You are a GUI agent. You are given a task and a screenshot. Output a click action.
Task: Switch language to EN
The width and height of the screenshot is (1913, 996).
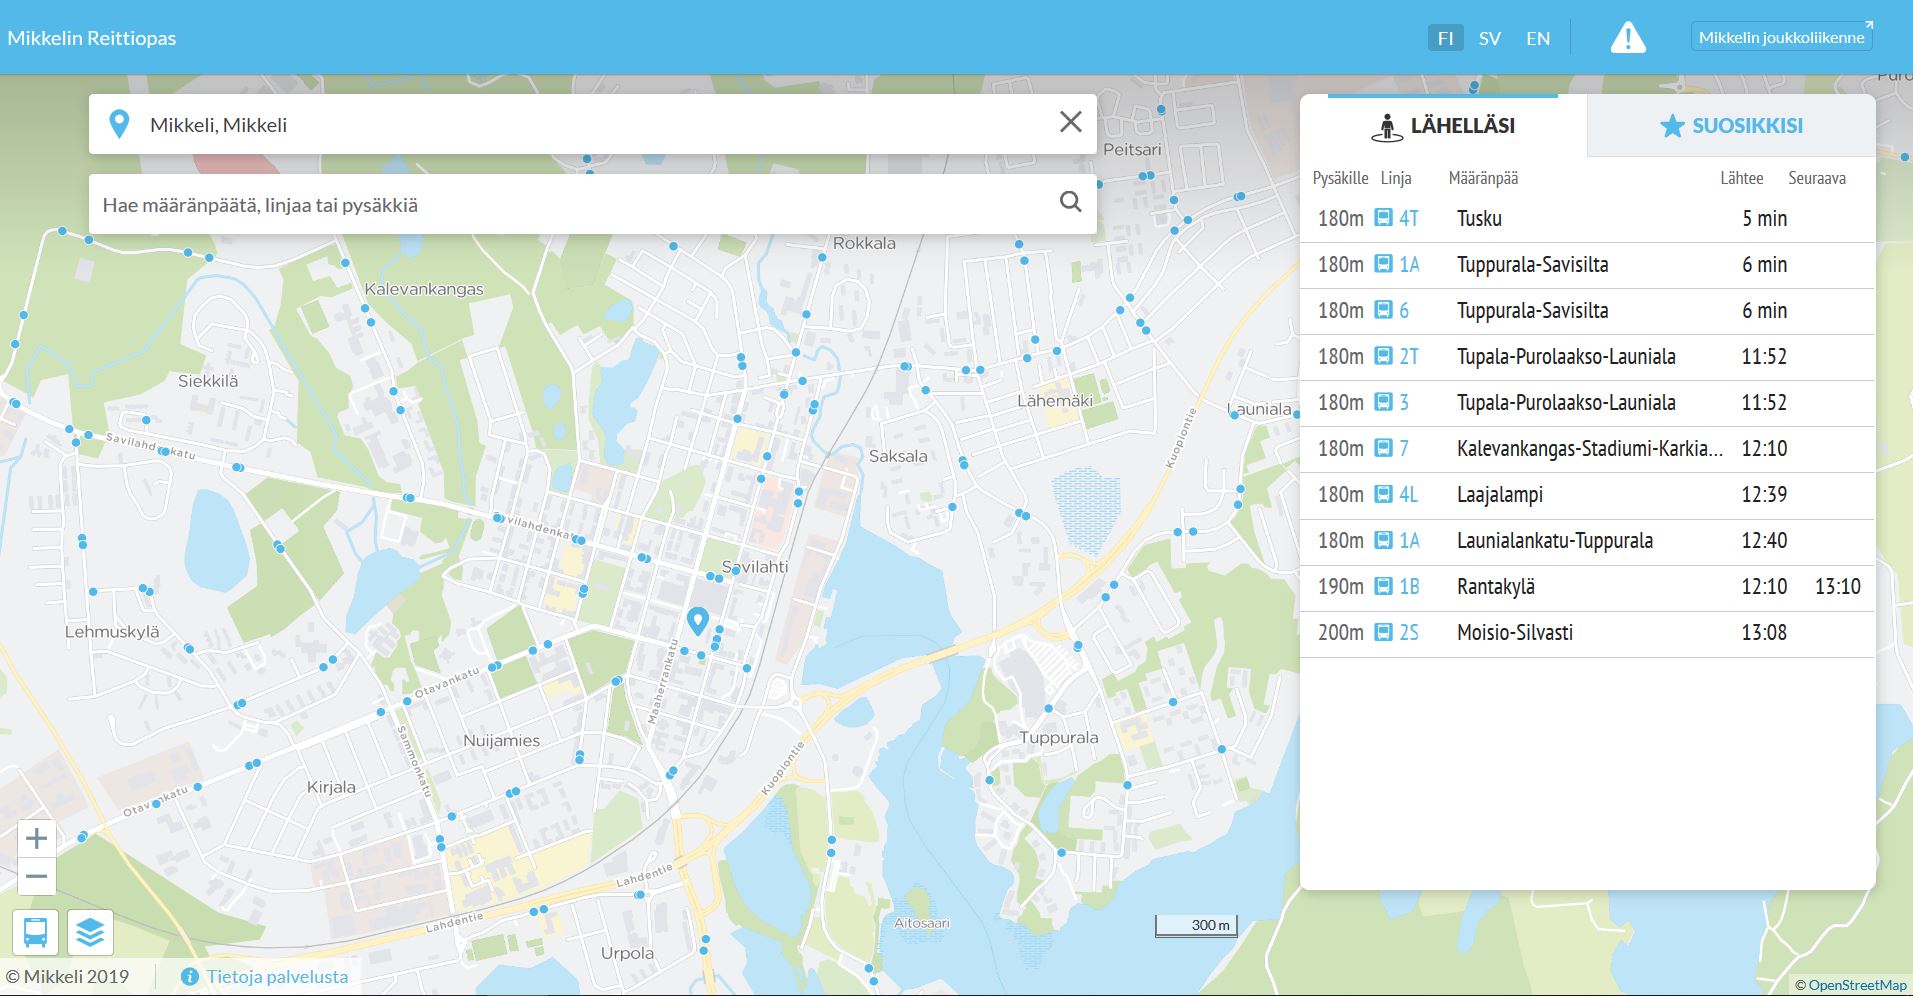[x=1537, y=39]
